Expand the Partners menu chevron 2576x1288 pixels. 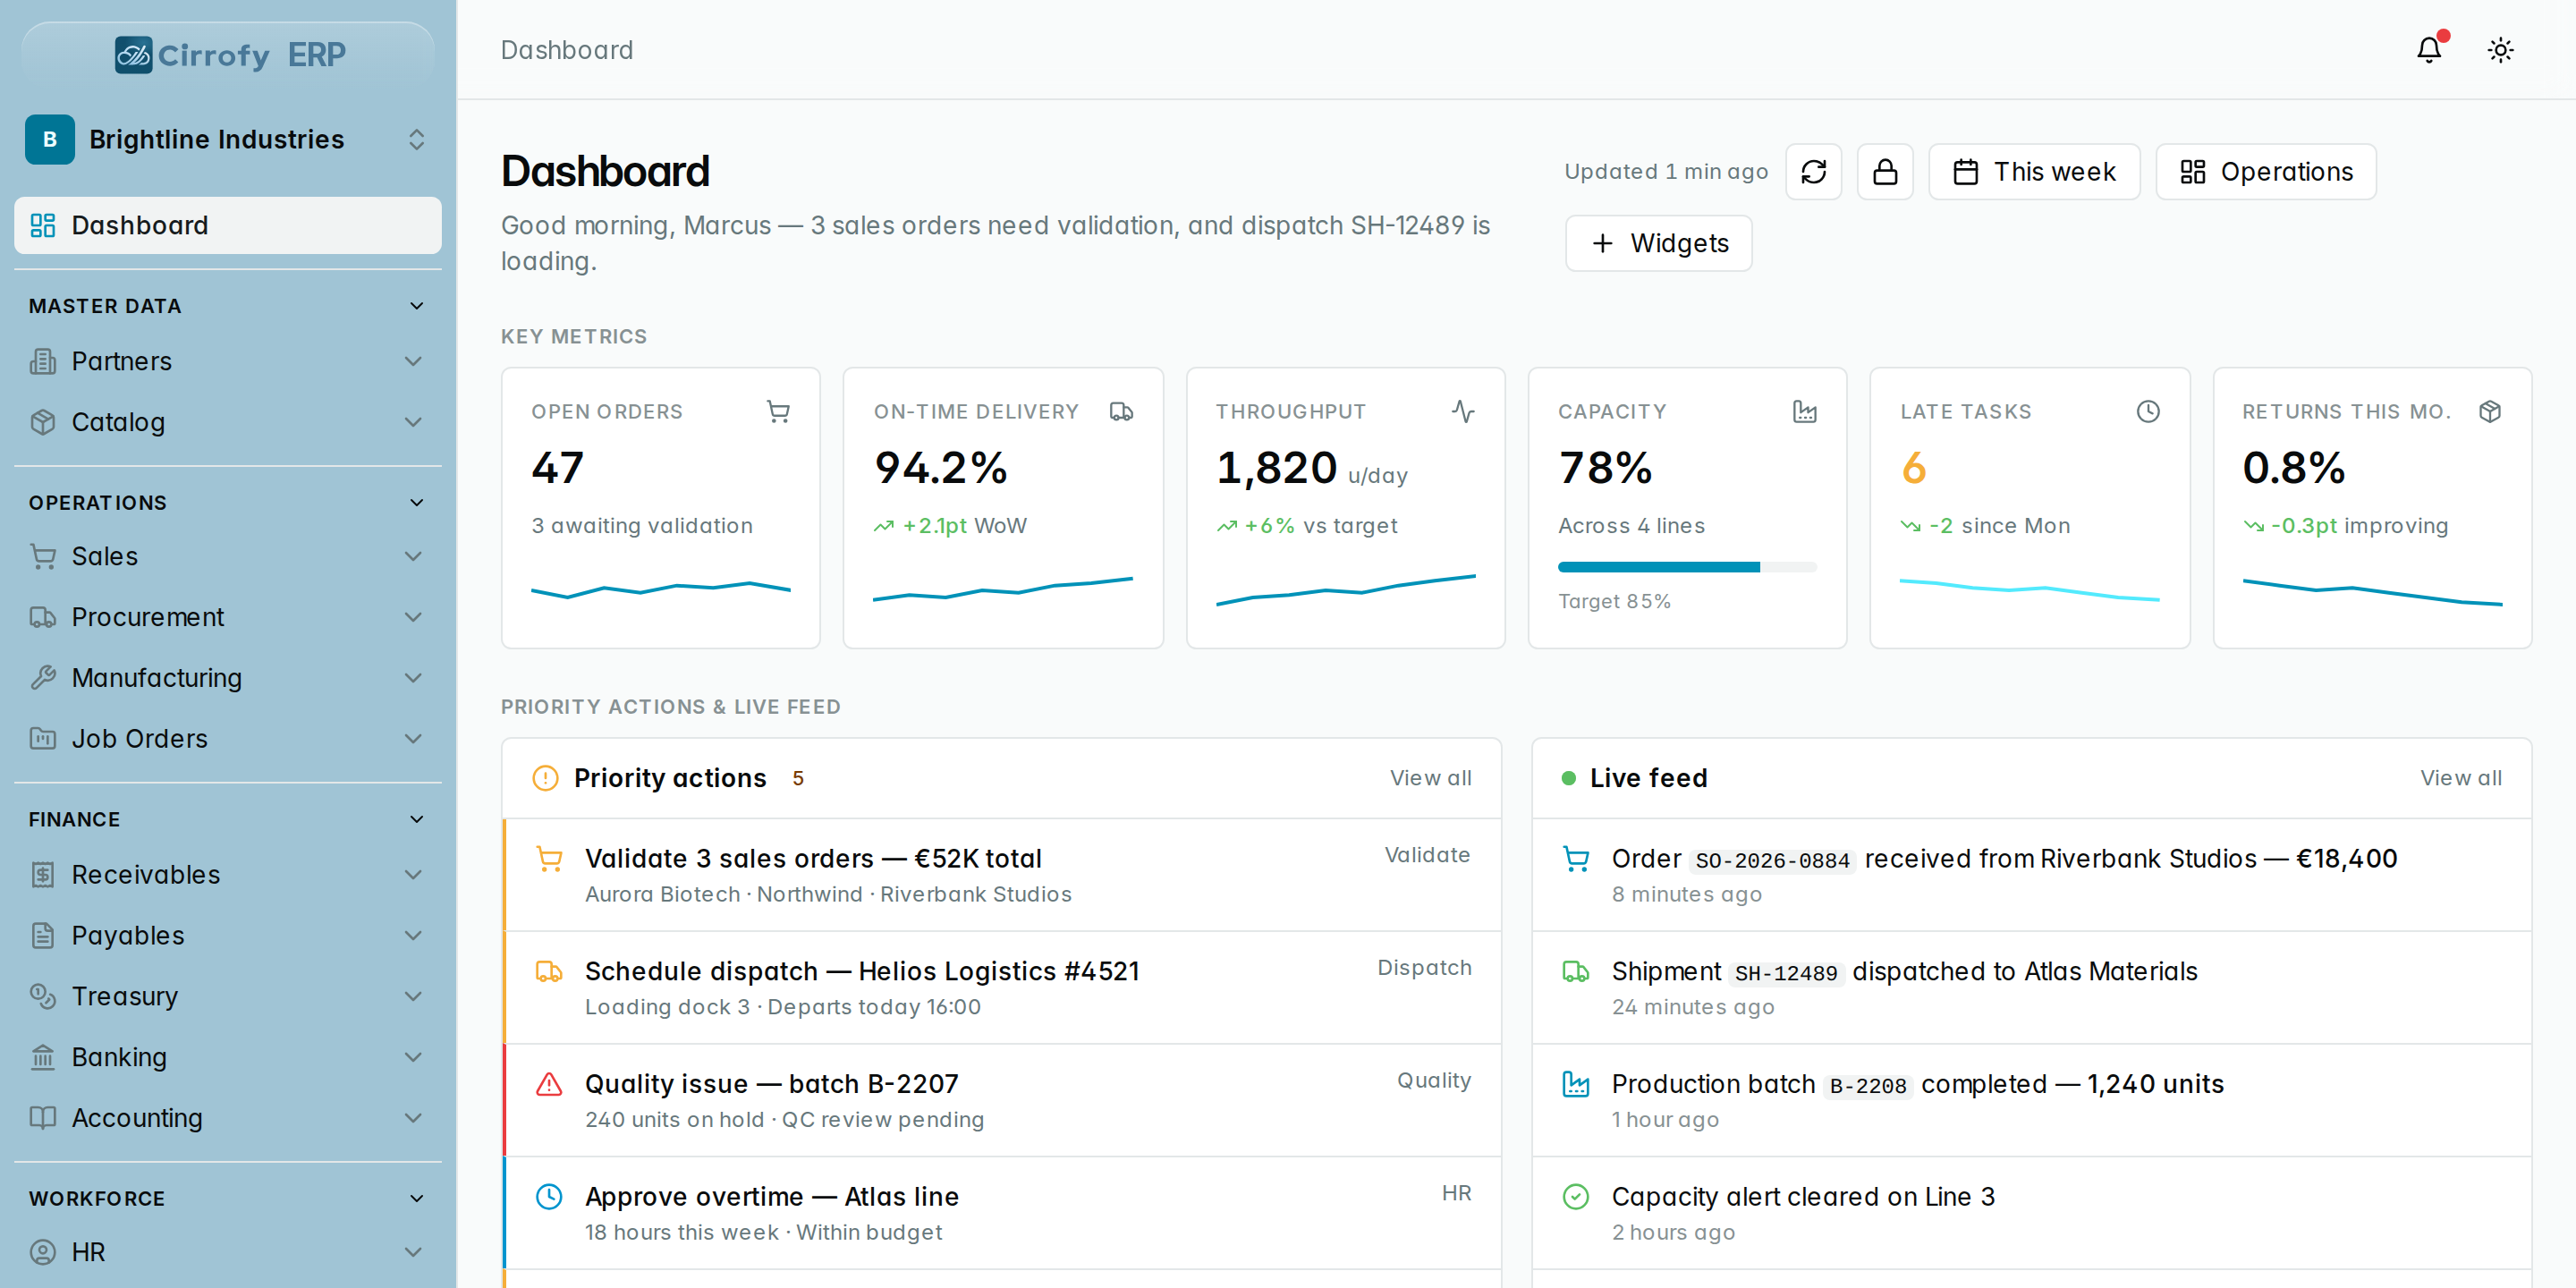413,361
